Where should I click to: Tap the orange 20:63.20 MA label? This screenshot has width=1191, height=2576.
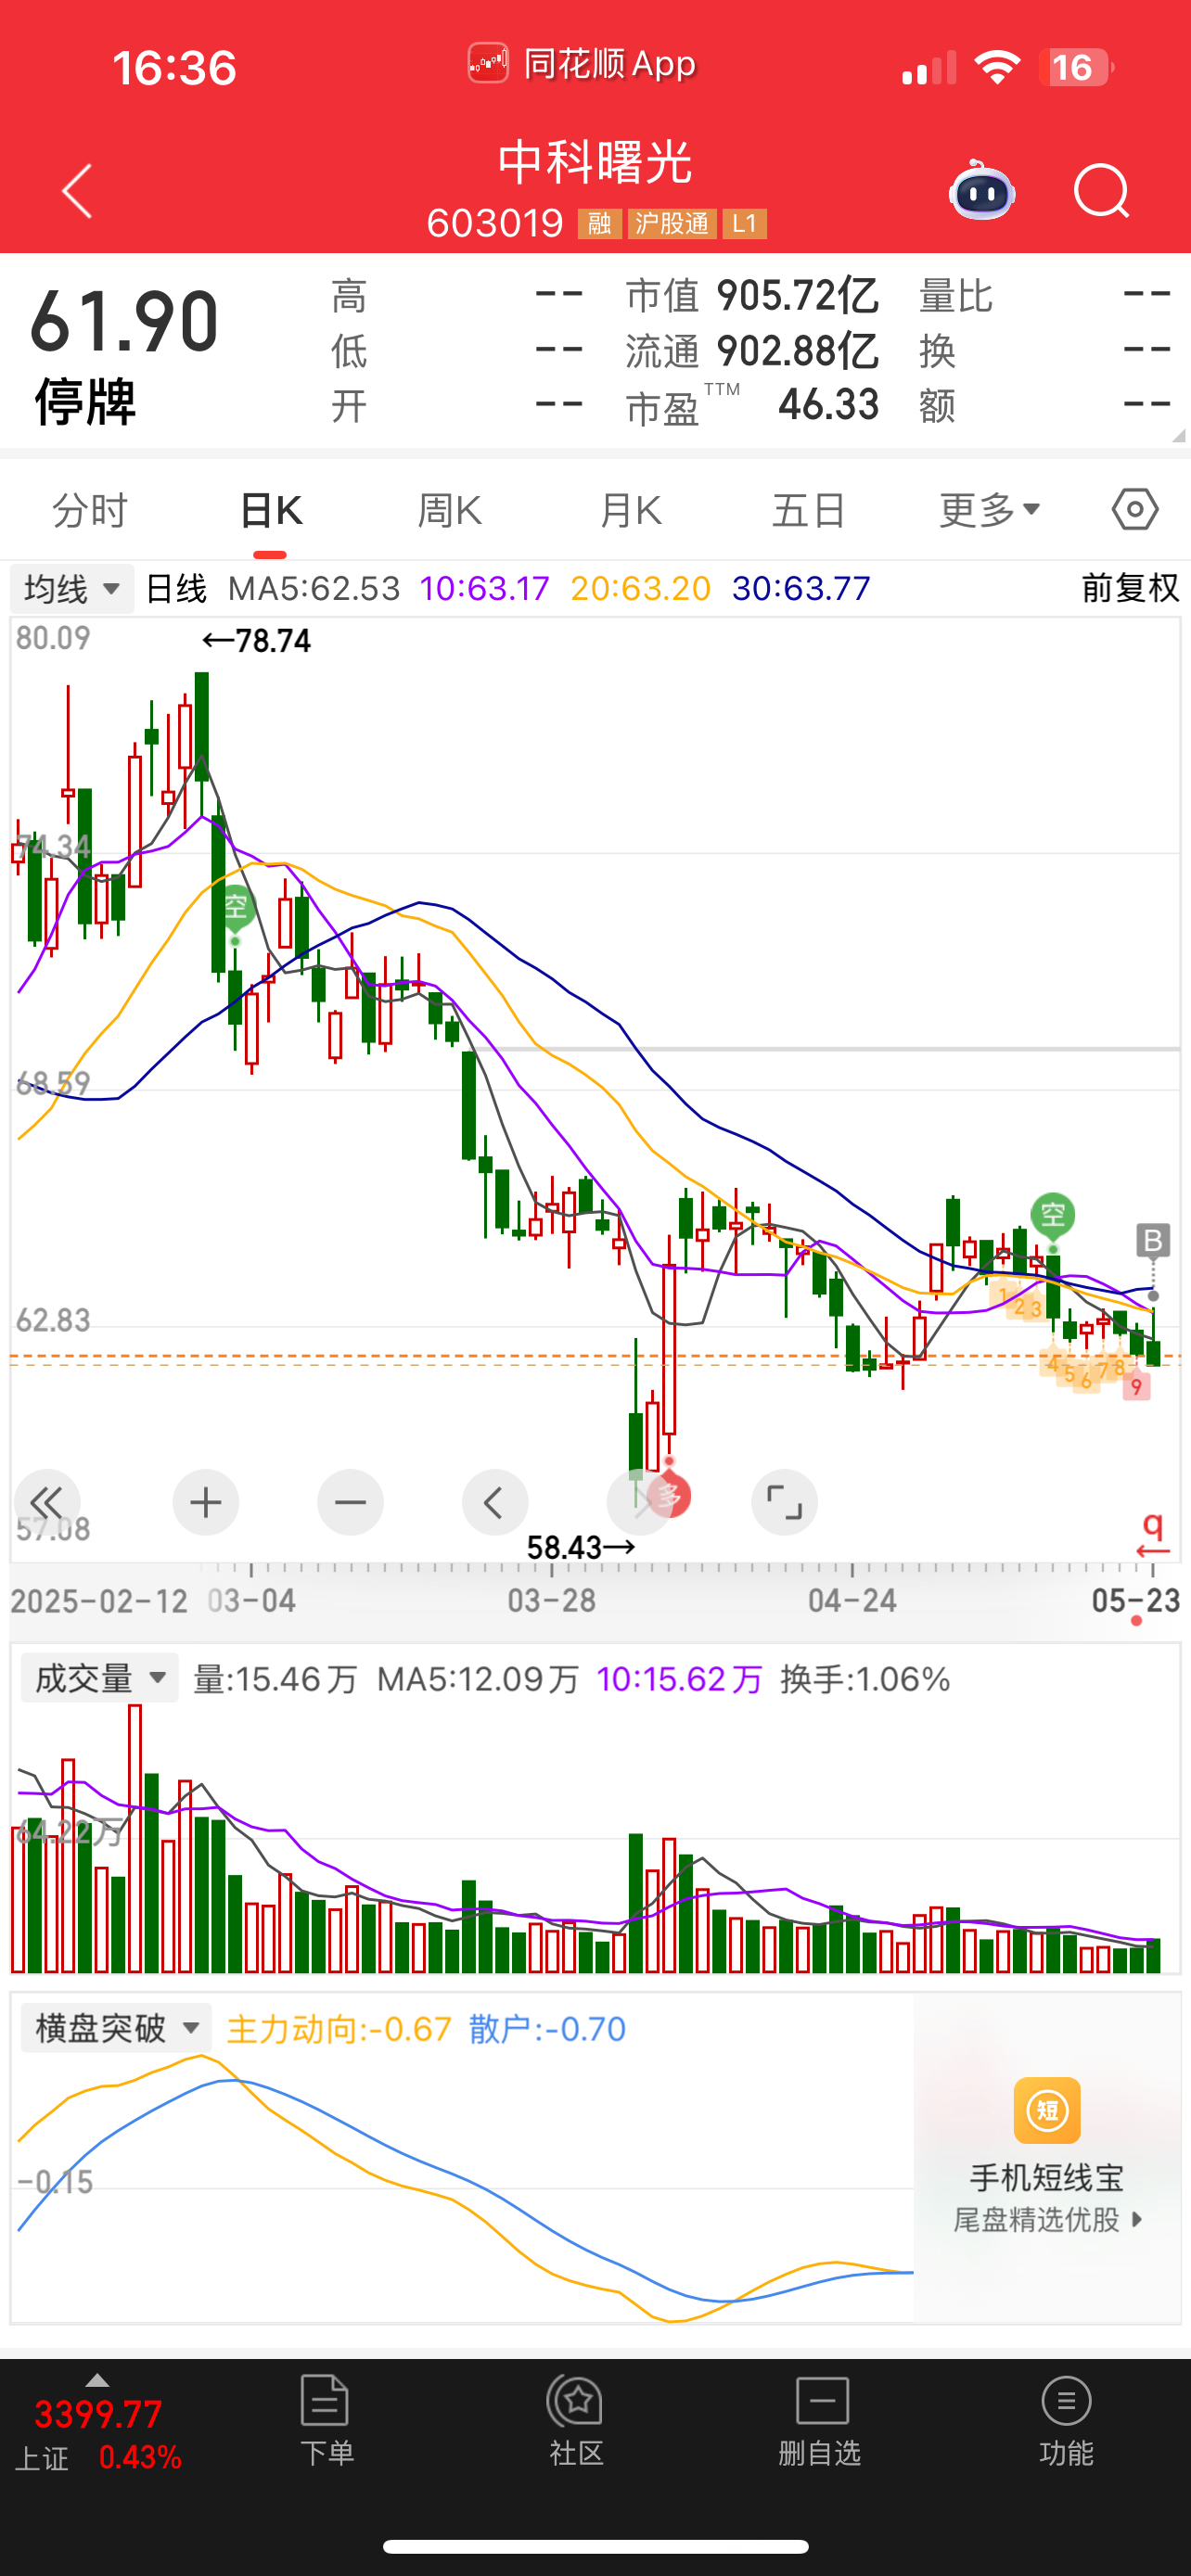[x=641, y=588]
